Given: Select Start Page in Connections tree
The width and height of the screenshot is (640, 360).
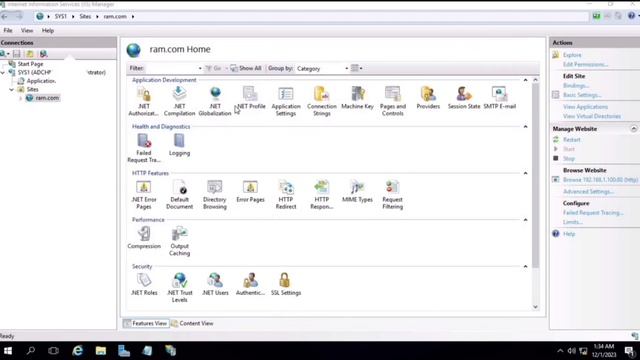Looking at the screenshot, I should tap(30, 64).
